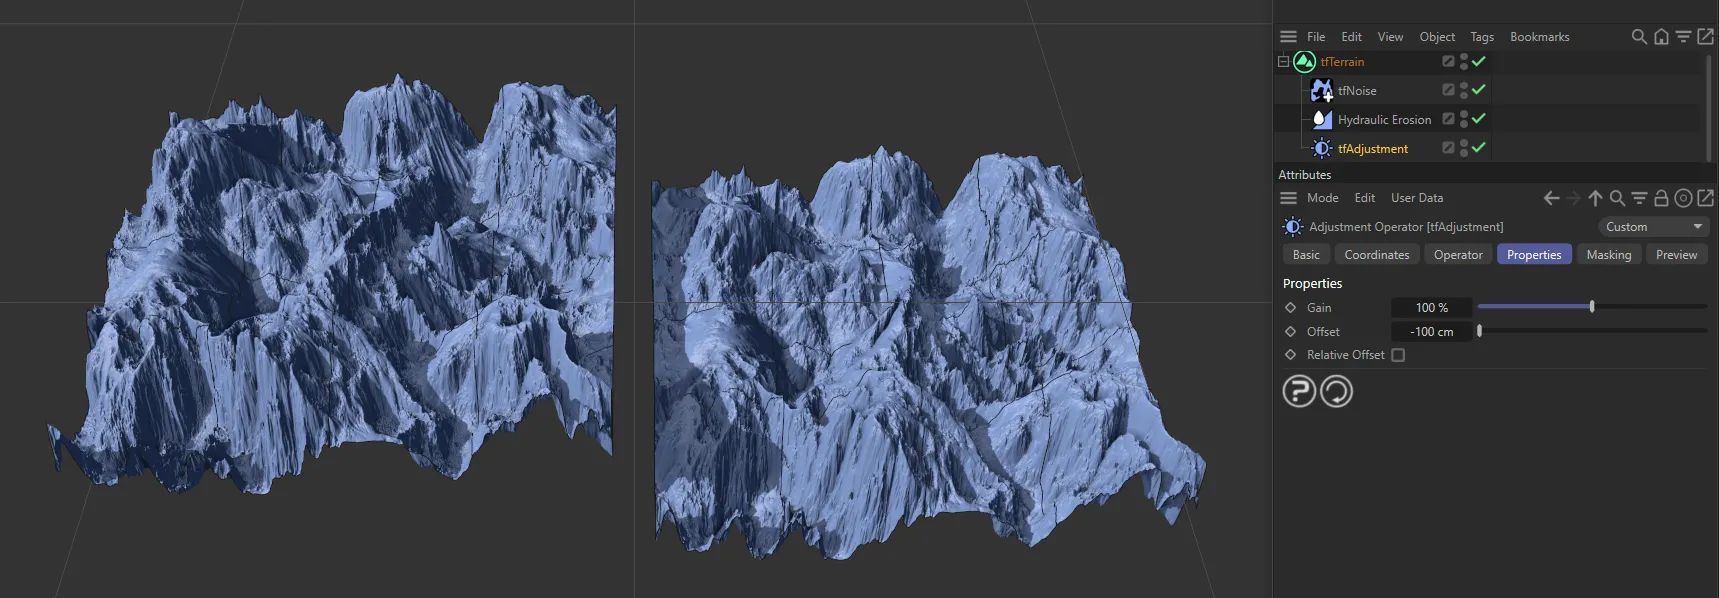This screenshot has height=598, width=1719.
Task: Click the Hydraulic Erosion droplet icon
Action: click(x=1321, y=119)
